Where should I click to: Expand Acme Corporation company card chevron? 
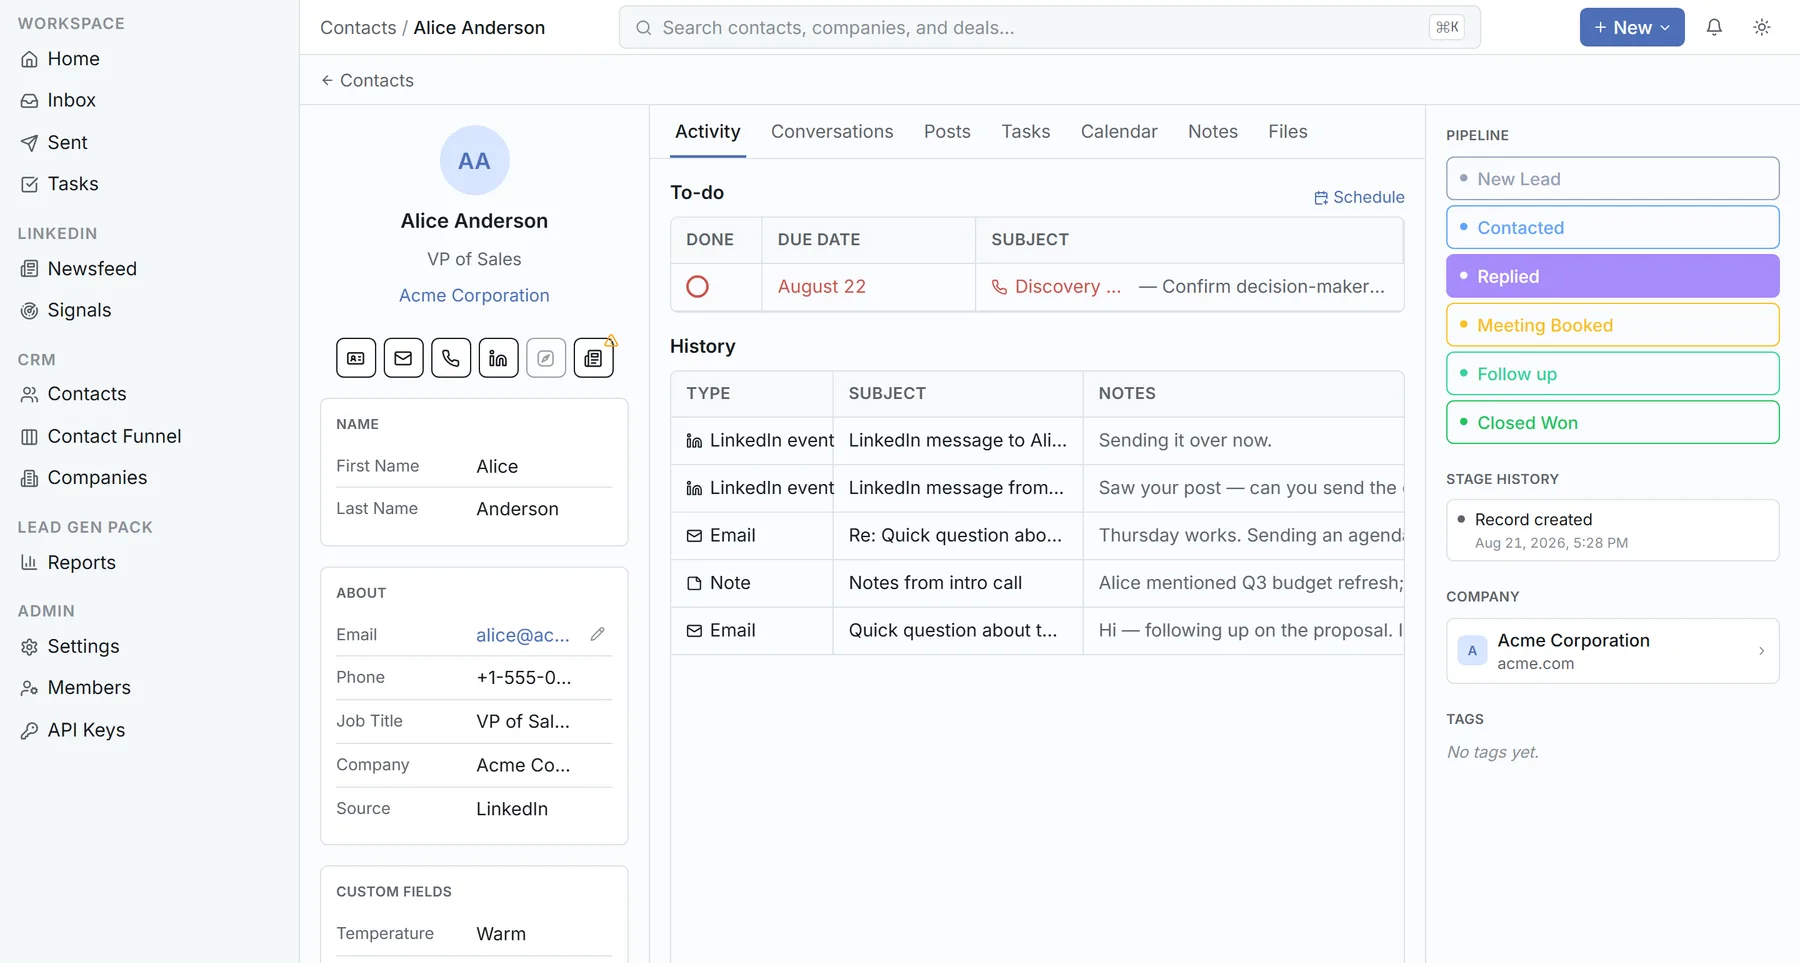[1761, 651]
